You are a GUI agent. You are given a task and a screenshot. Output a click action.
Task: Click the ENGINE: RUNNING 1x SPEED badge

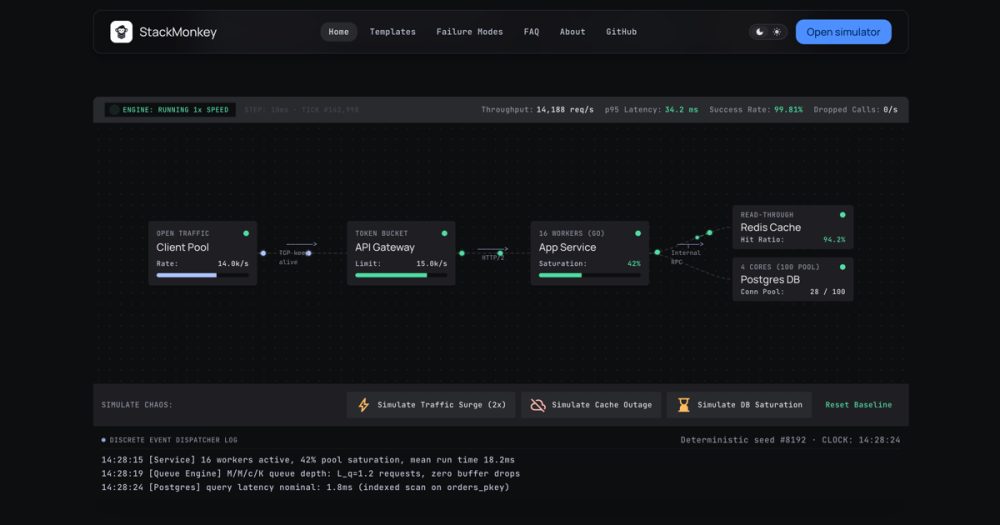170,110
